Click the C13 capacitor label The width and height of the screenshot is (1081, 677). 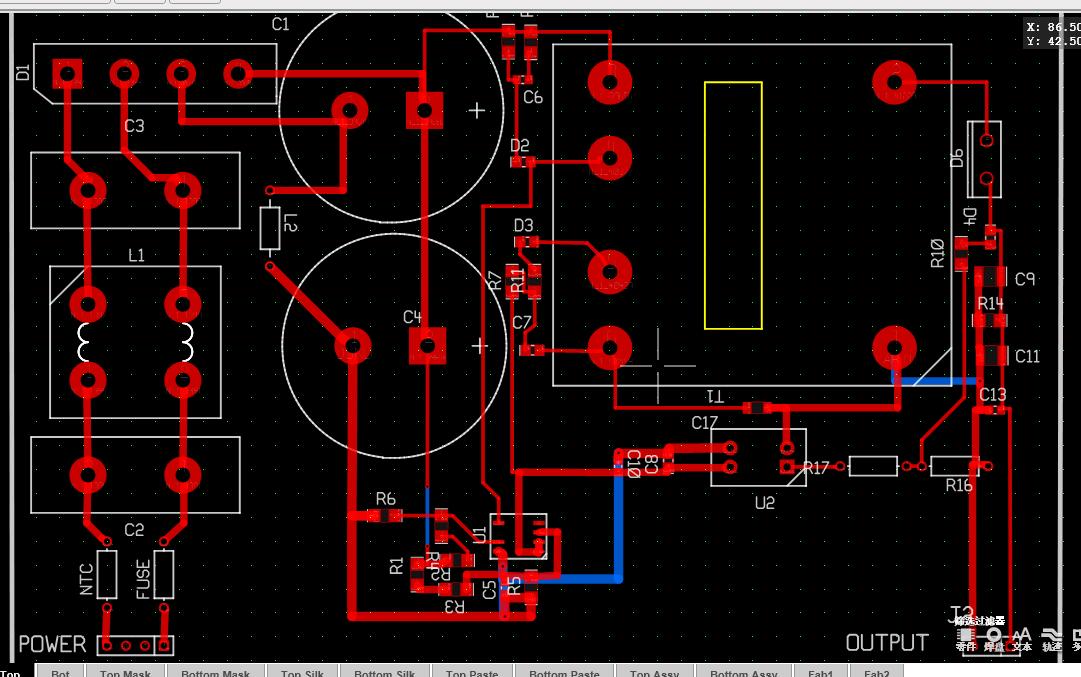[993, 394]
